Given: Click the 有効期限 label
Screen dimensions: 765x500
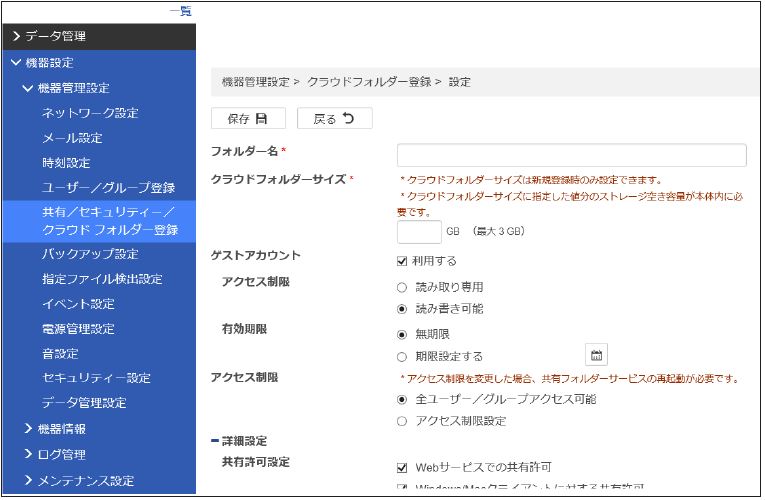Looking at the screenshot, I should (x=244, y=329).
